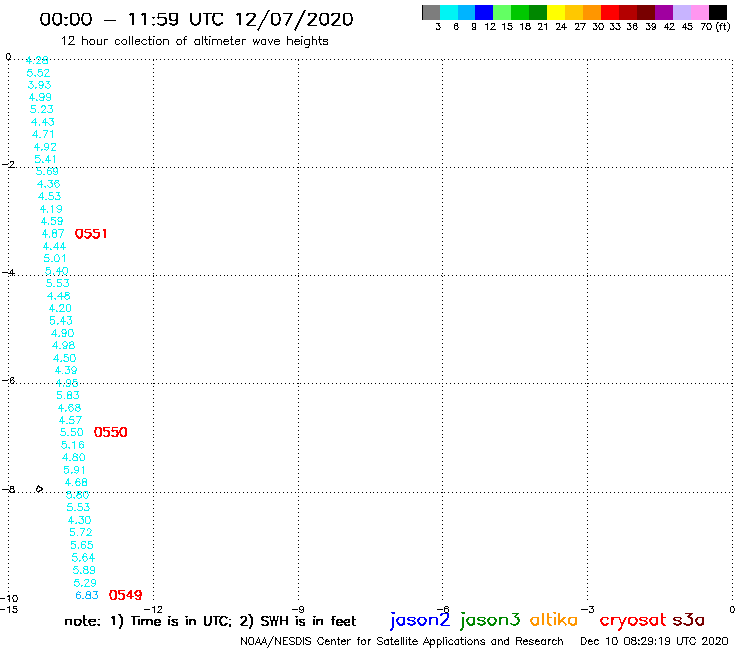The image size is (740, 650).
Task: Click the red time label 0551
Action: [91, 234]
